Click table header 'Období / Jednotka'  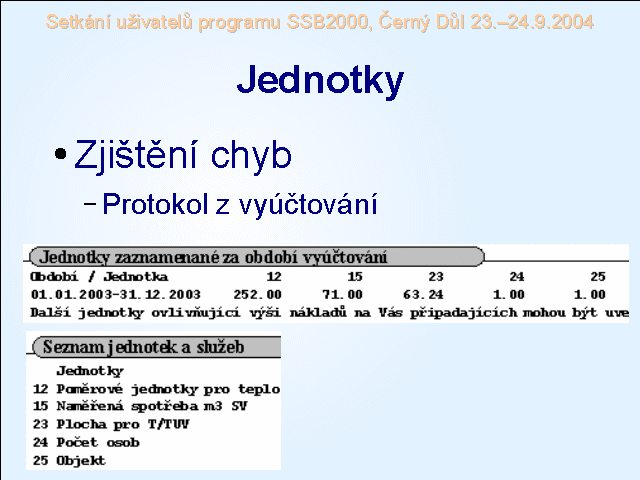pos(99,277)
